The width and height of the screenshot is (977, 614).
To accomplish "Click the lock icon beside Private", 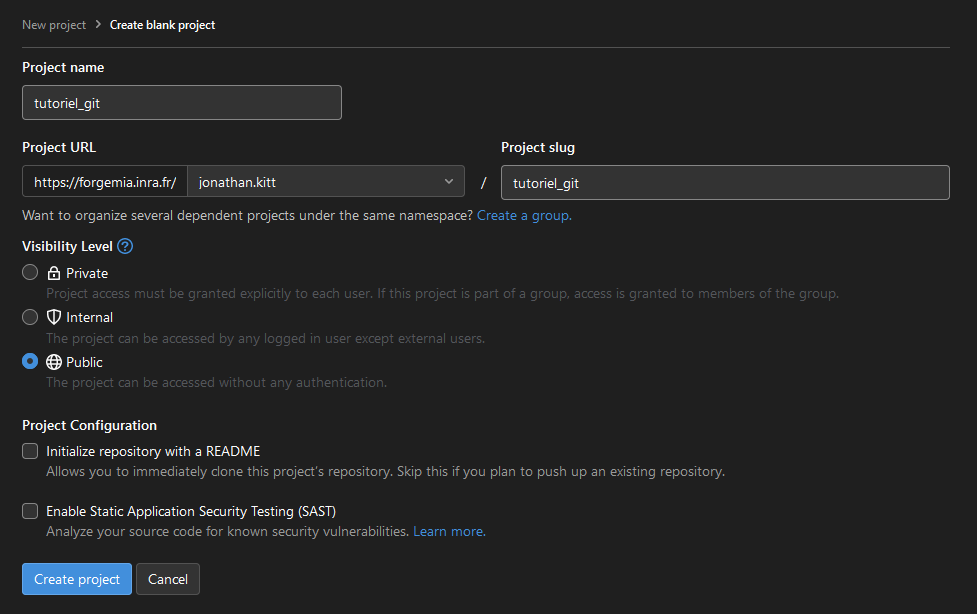I will pos(54,273).
